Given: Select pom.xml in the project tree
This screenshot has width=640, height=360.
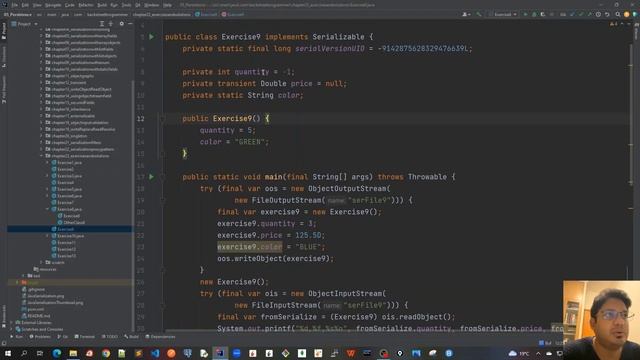Looking at the screenshot, I should tap(36, 309).
